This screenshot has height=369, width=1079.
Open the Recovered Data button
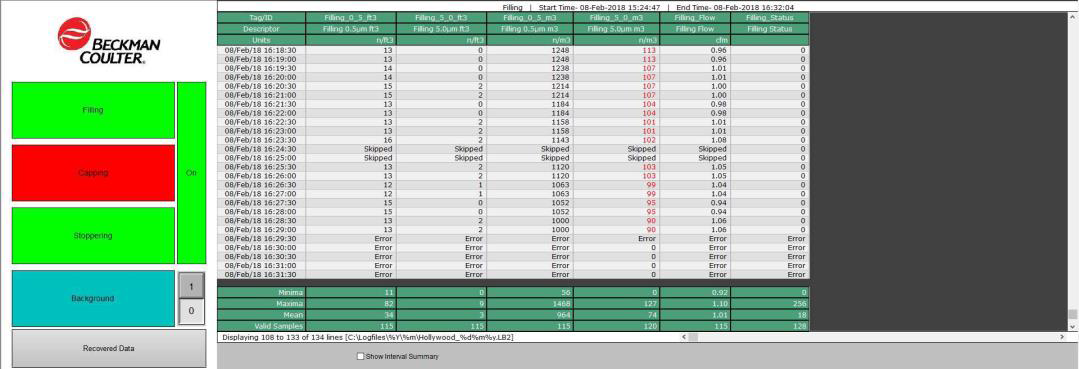coord(109,348)
